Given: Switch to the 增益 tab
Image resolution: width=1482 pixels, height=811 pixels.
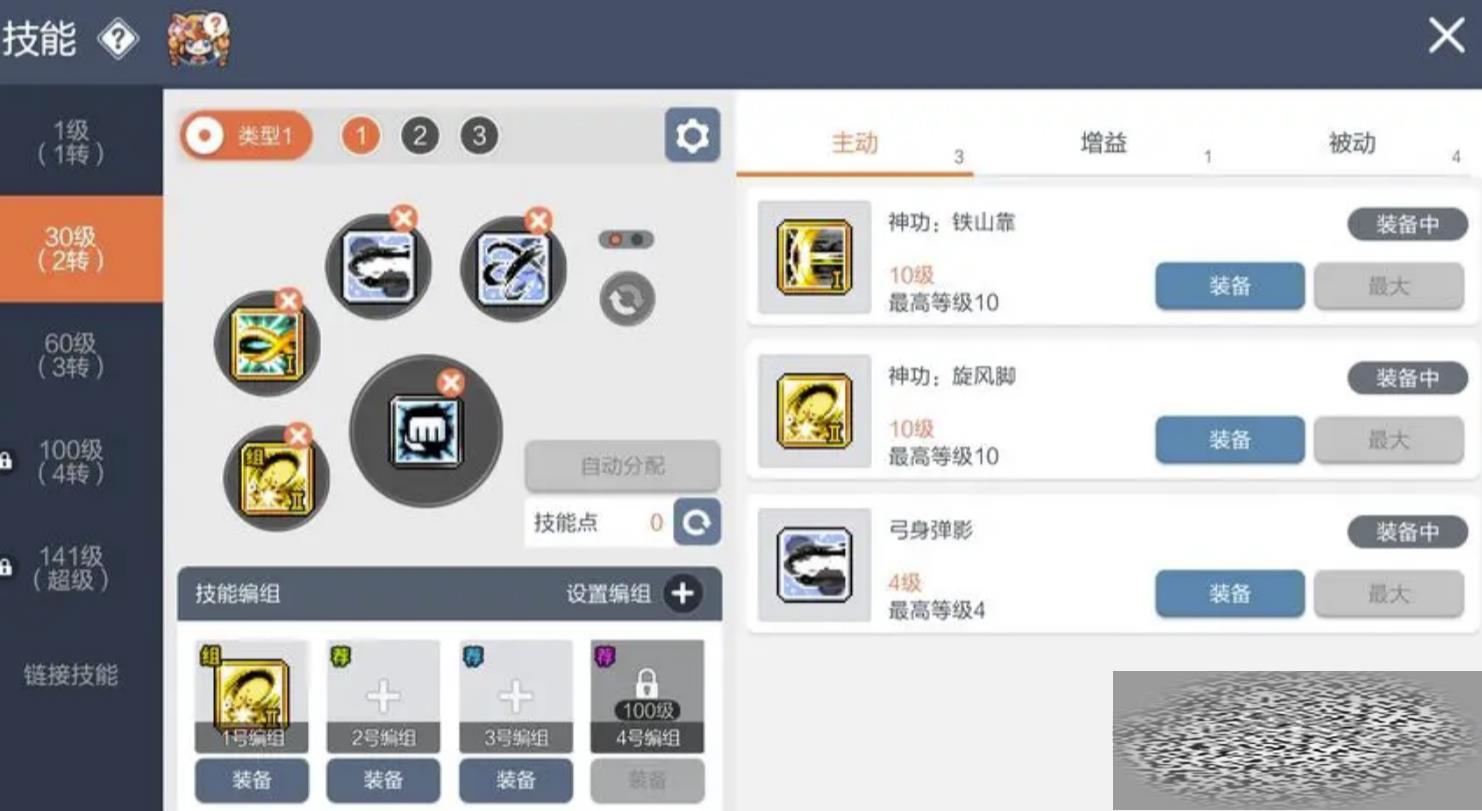Looking at the screenshot, I should 1104,143.
